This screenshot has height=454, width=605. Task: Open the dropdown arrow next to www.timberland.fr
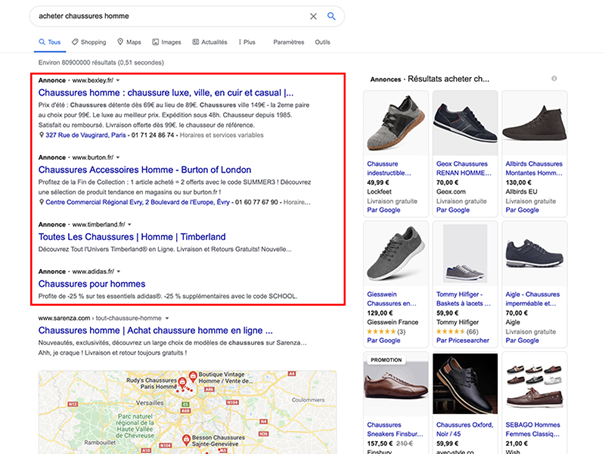129,224
